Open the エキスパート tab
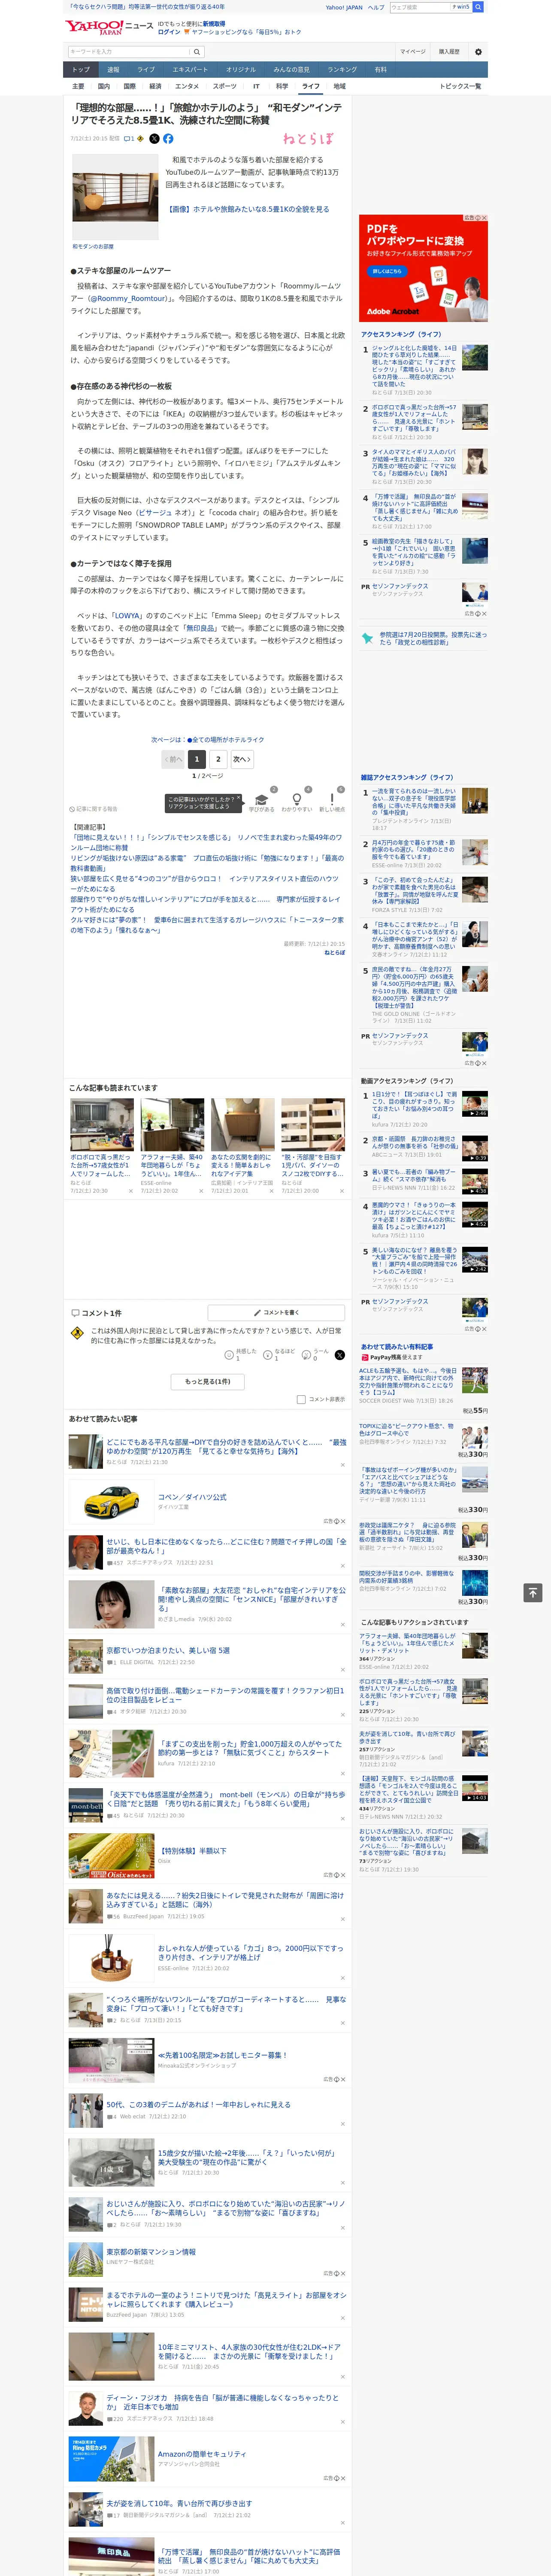The image size is (551, 2576). click(x=190, y=70)
